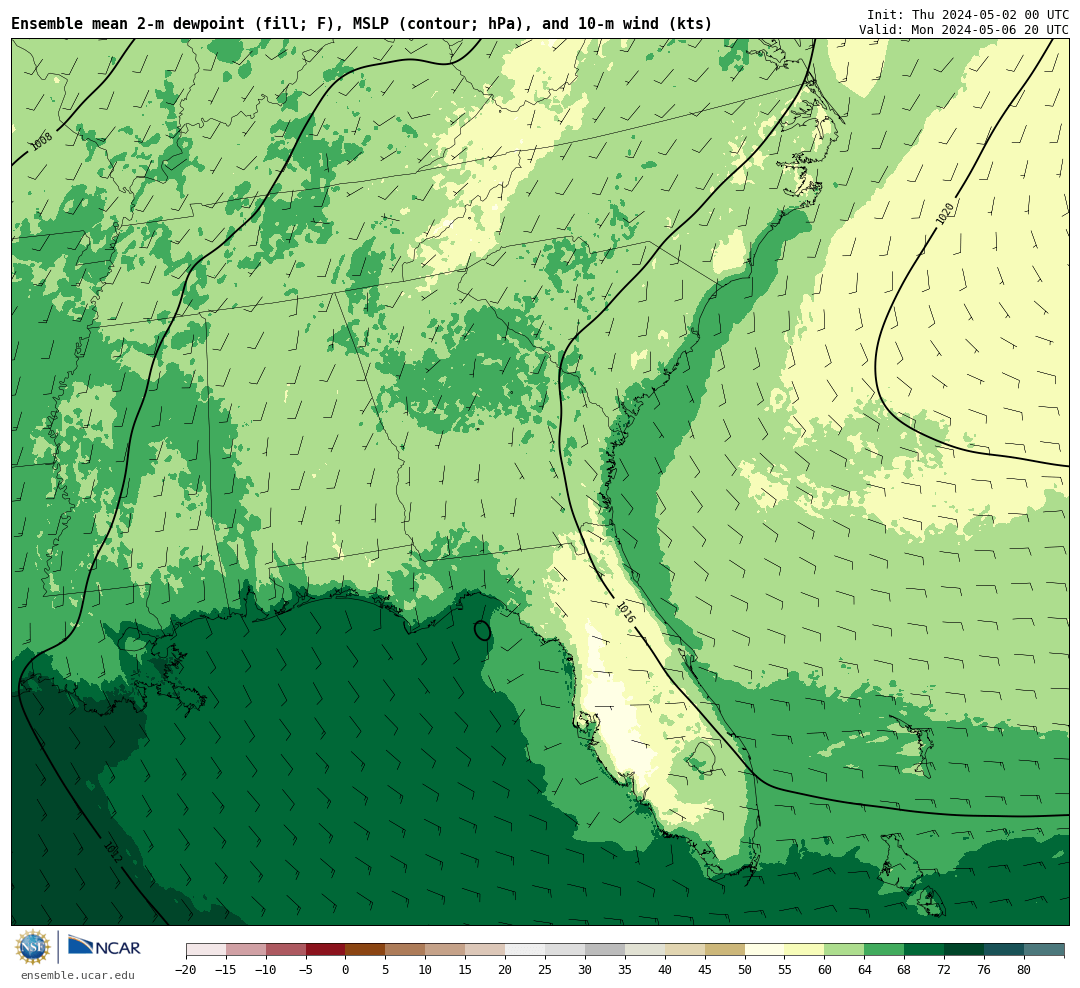This screenshot has height=988, width=1080.
Task: Click the 1016 contour label over Florida
Action: point(625,612)
